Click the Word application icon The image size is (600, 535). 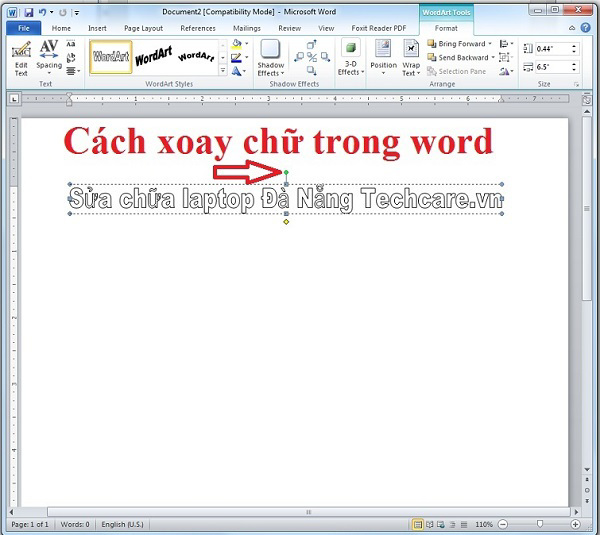click(x=12, y=13)
